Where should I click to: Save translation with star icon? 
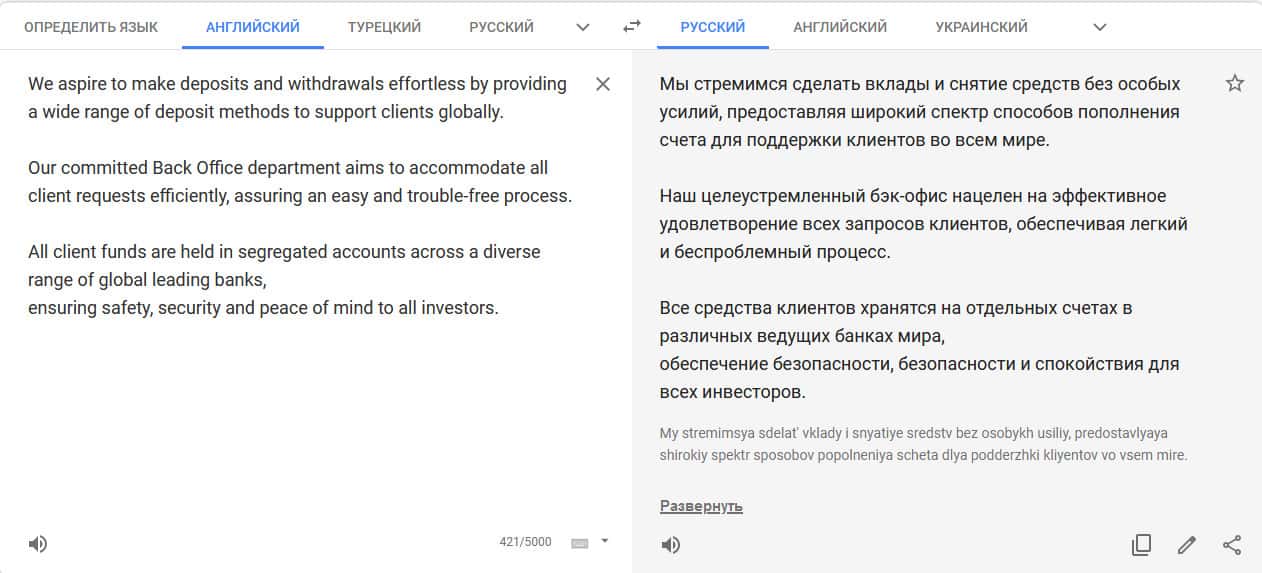click(x=1235, y=84)
